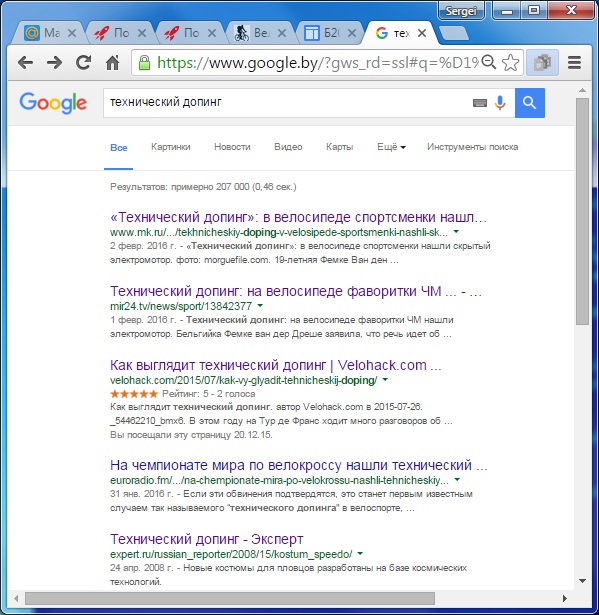This screenshot has width=599, height=615.
Task: Click the horizontal scrollbar left arrow
Action: (x=16, y=599)
